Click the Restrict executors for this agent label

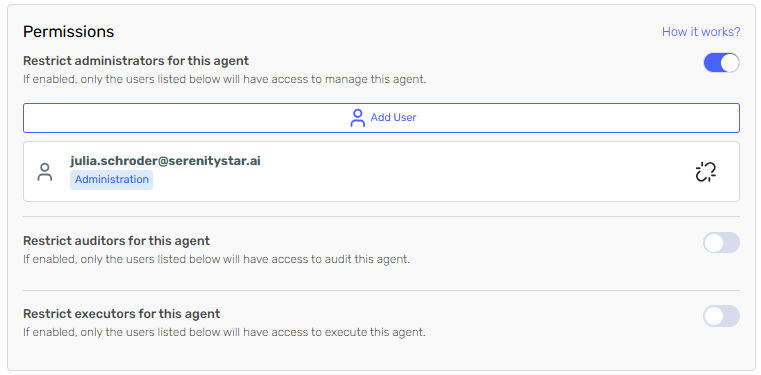click(x=122, y=314)
